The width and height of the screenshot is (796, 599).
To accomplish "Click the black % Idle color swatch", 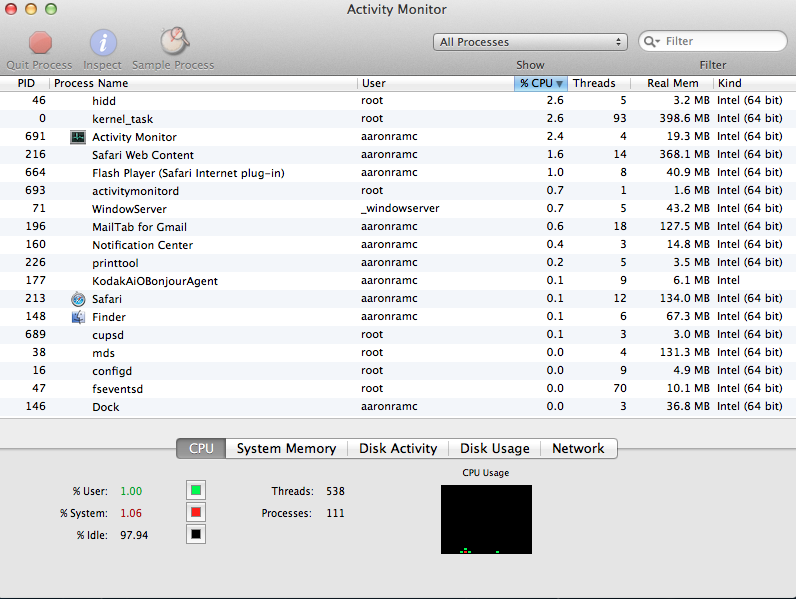I will click(196, 534).
